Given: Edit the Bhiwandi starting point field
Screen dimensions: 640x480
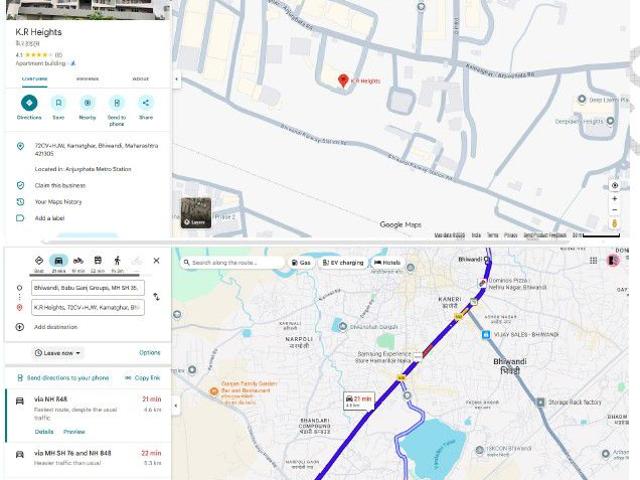Looking at the screenshot, I should pyautogui.click(x=88, y=288).
